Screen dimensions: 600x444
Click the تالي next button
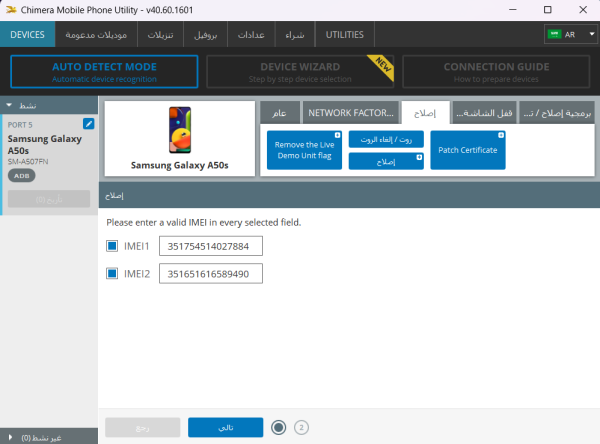(225, 427)
